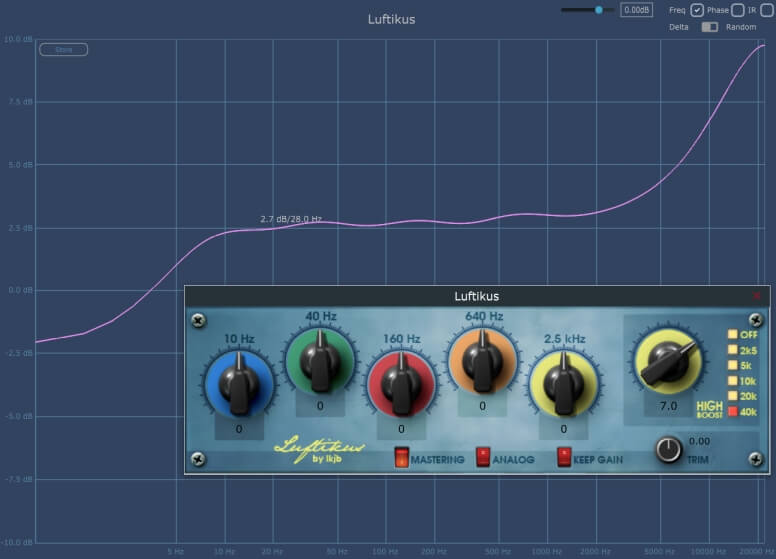Select the 5k high boost frequency

click(732, 365)
